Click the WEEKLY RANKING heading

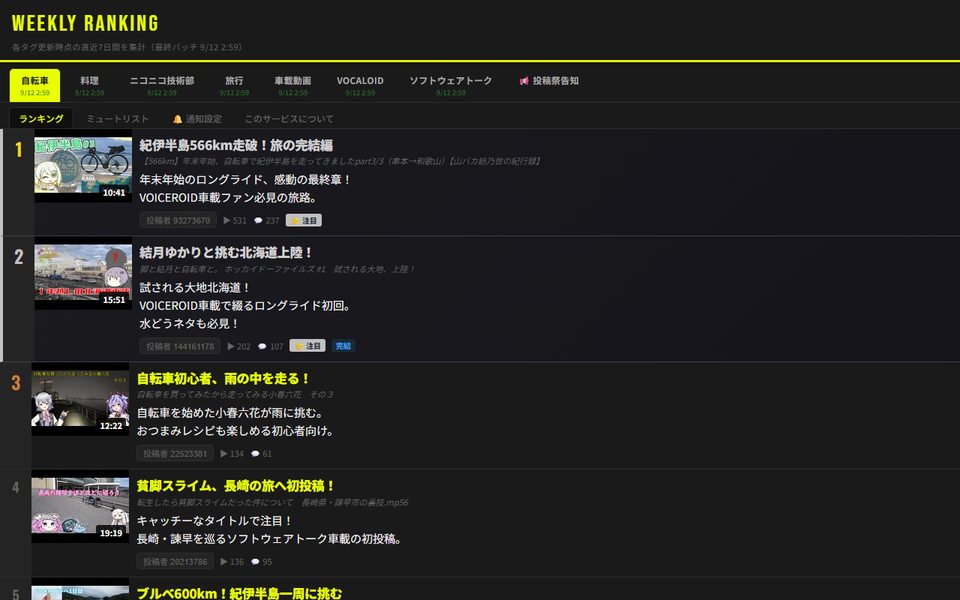click(85, 23)
